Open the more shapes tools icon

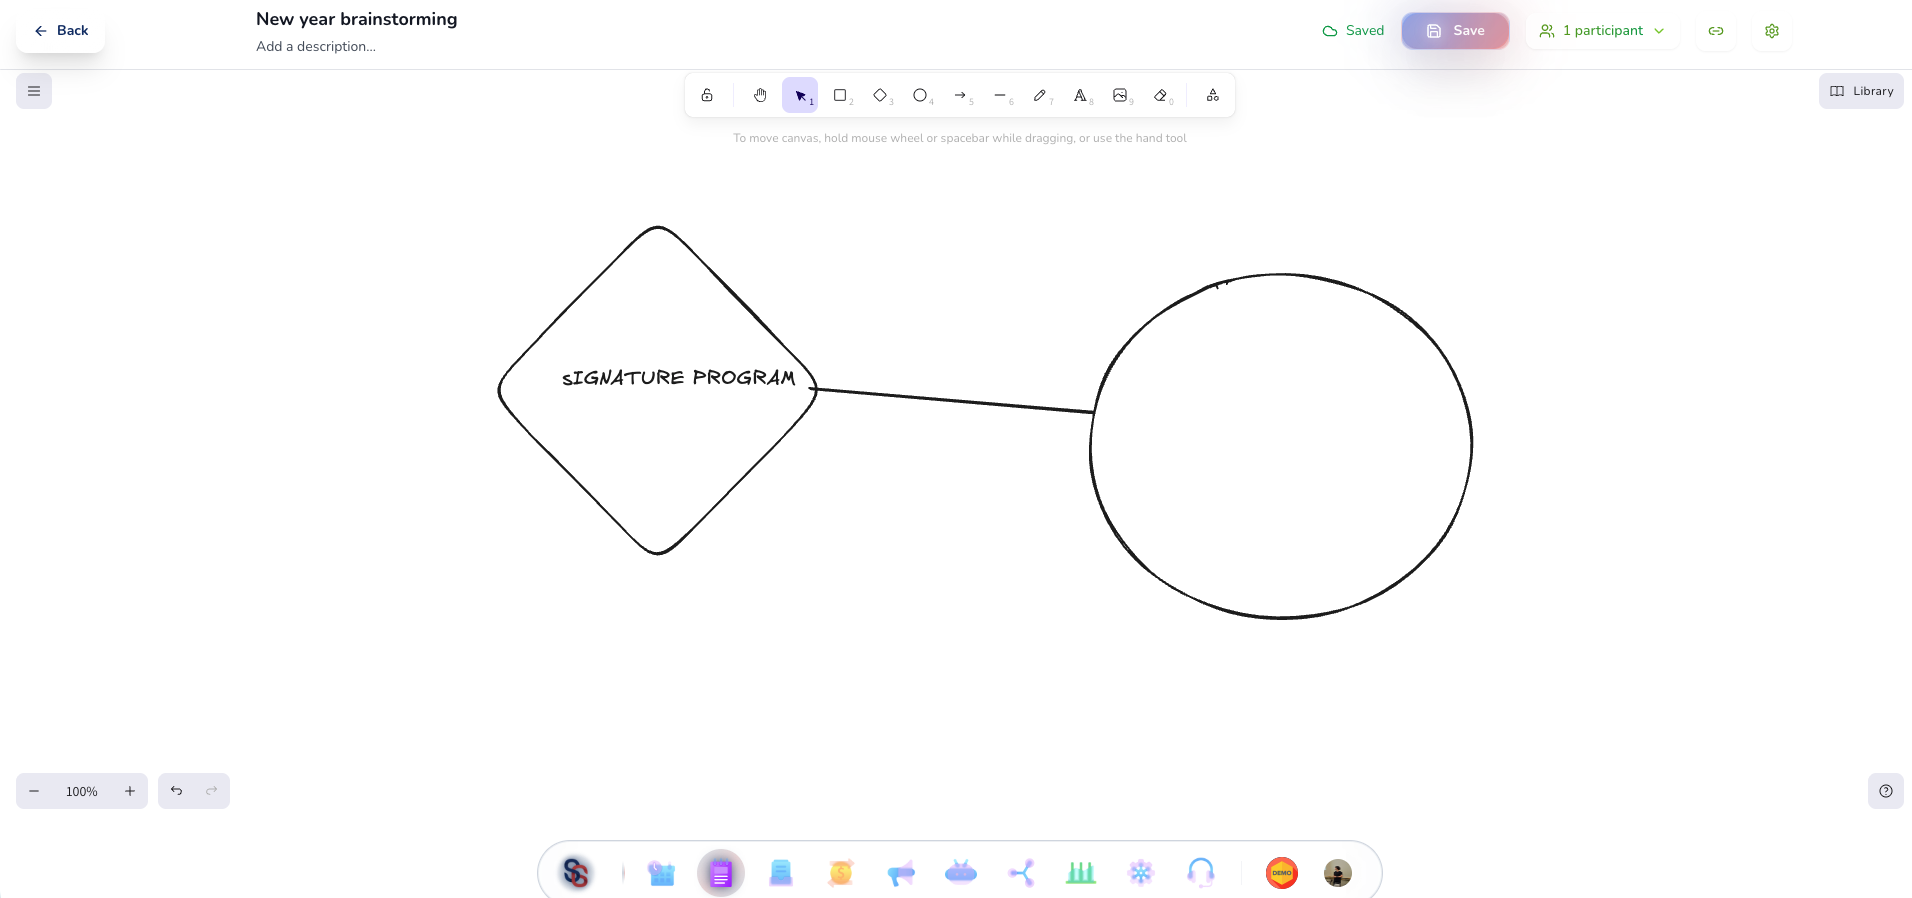pyautogui.click(x=1212, y=95)
